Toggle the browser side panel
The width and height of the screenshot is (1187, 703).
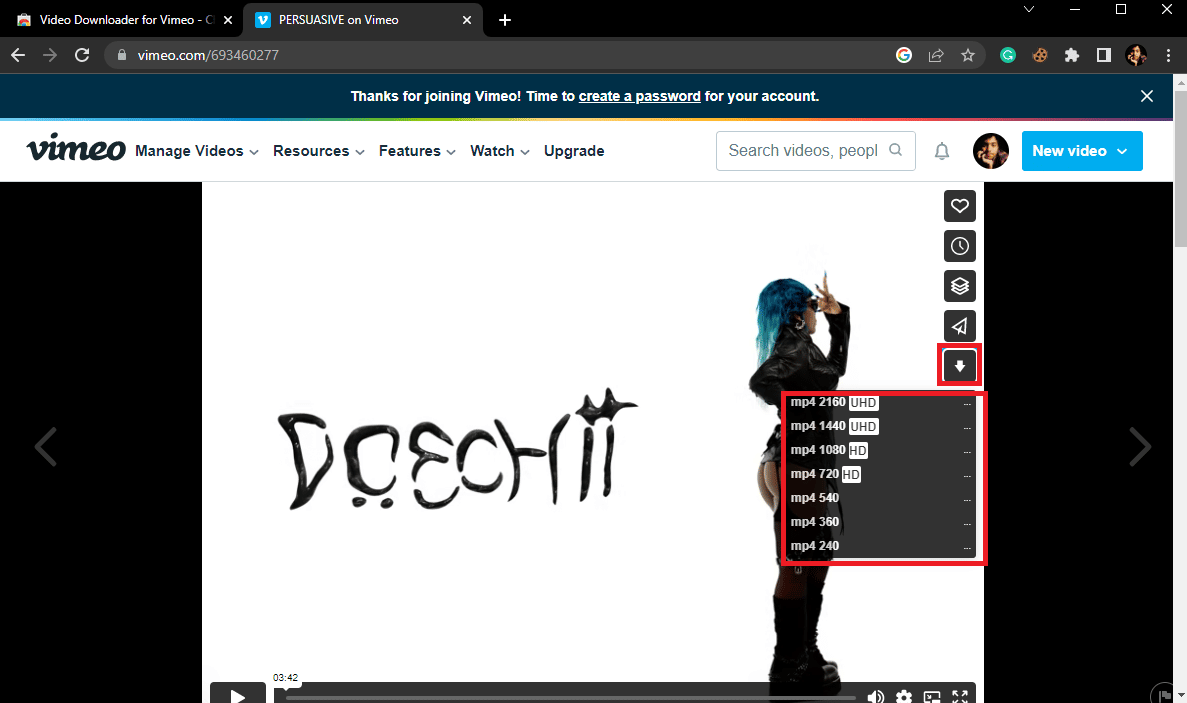click(x=1104, y=55)
